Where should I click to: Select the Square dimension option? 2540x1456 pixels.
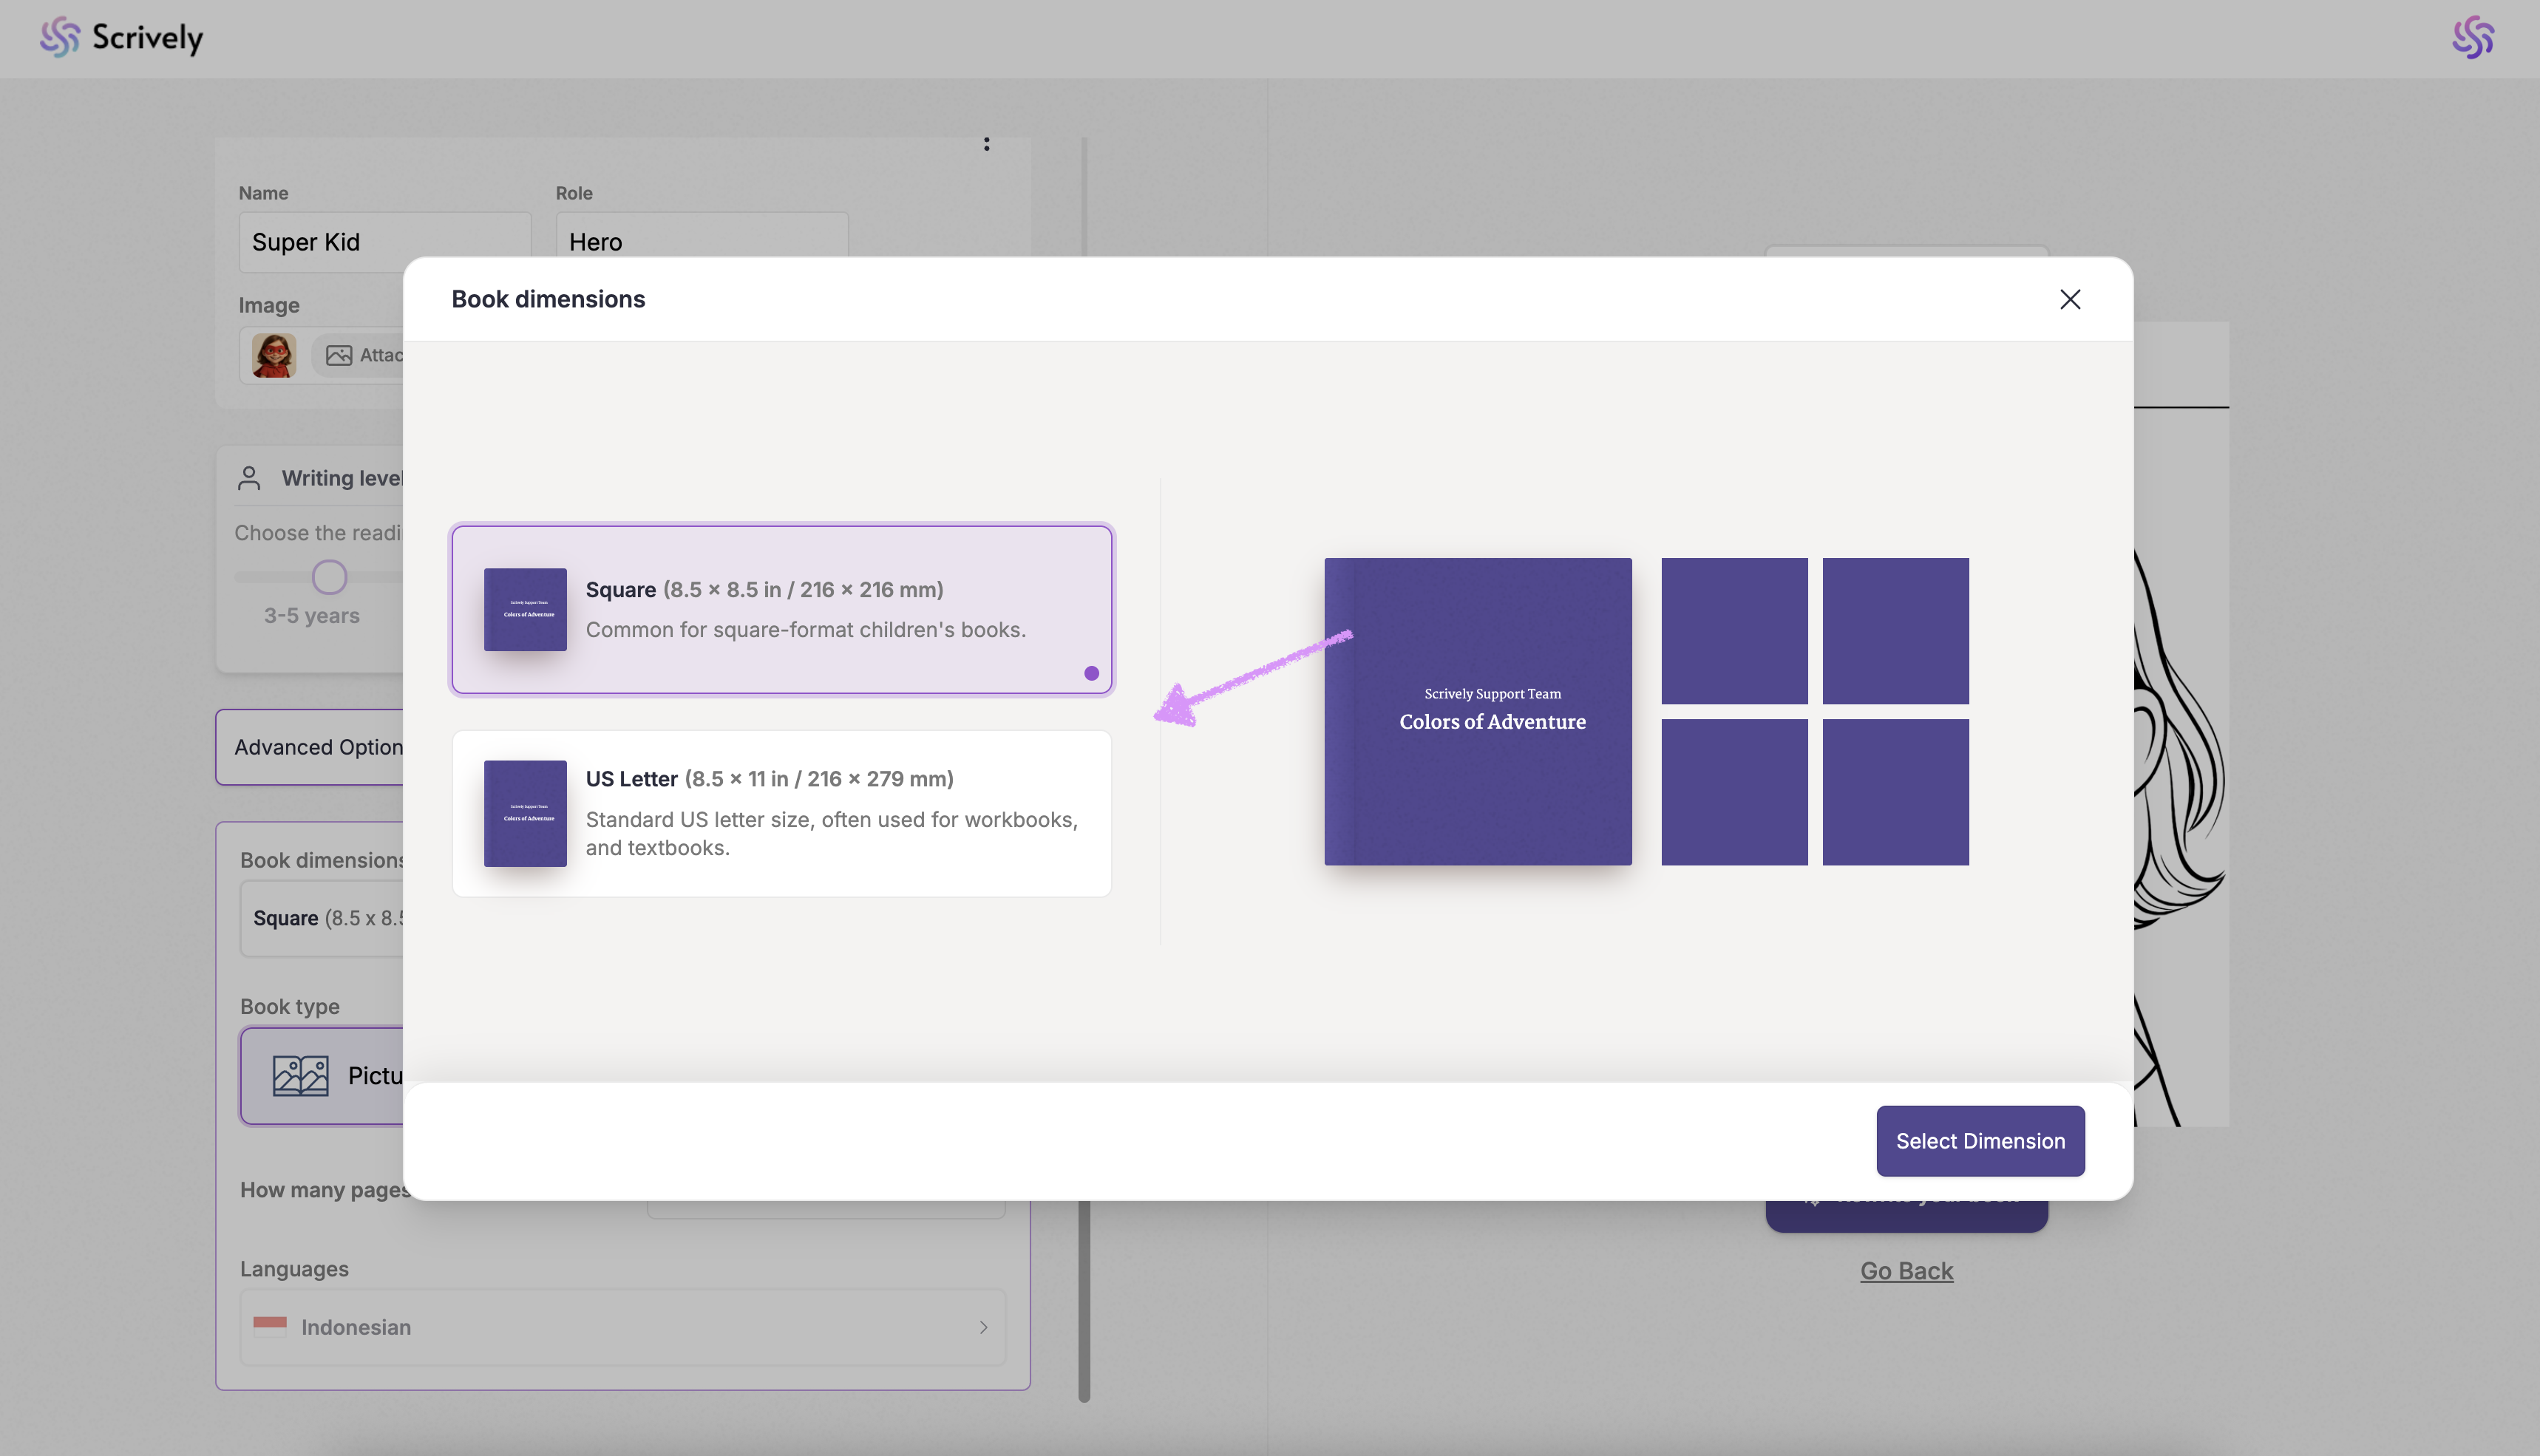click(x=781, y=609)
